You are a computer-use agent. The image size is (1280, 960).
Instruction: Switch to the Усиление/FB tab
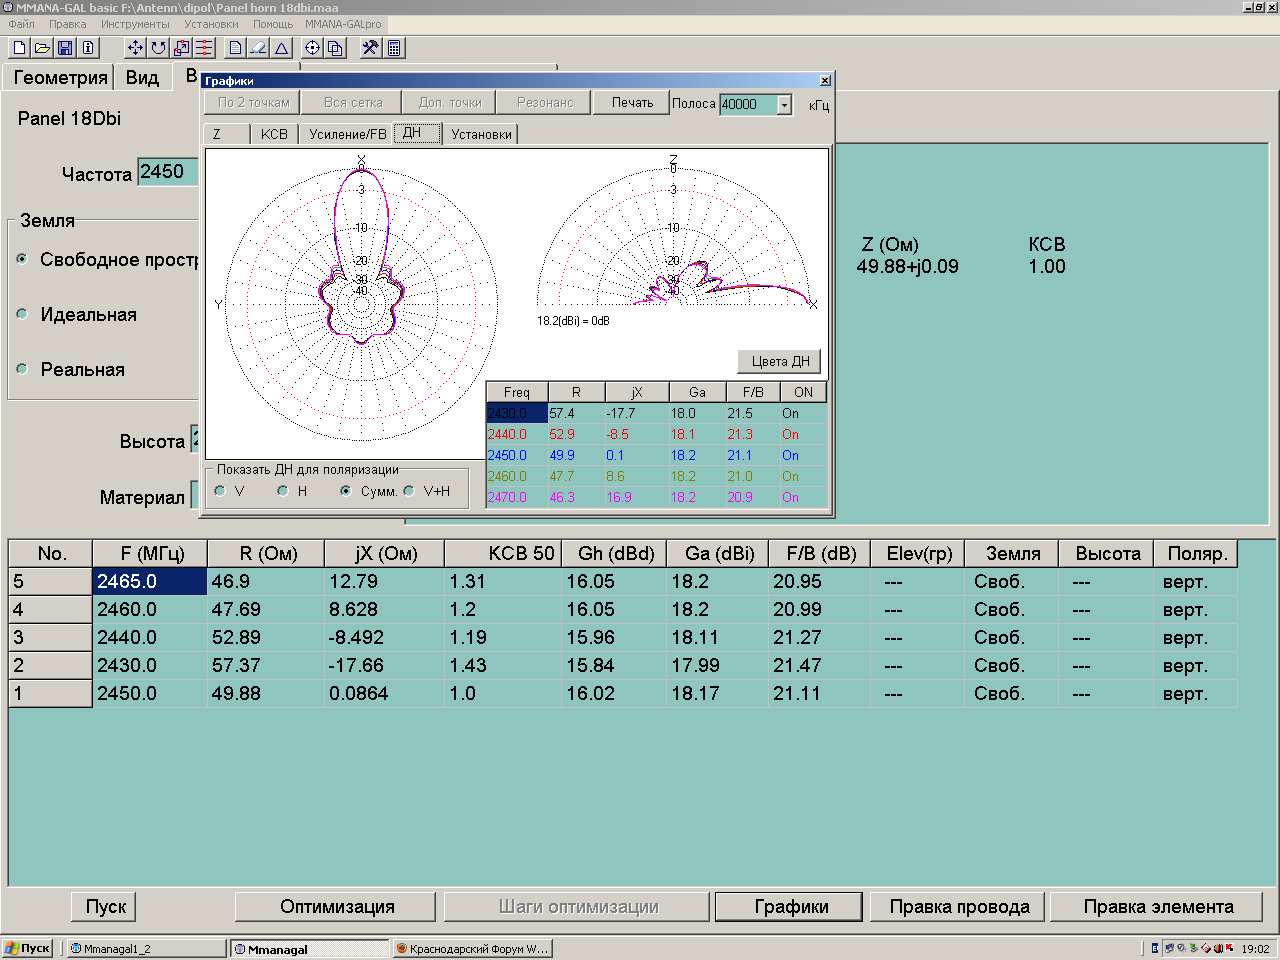click(347, 134)
